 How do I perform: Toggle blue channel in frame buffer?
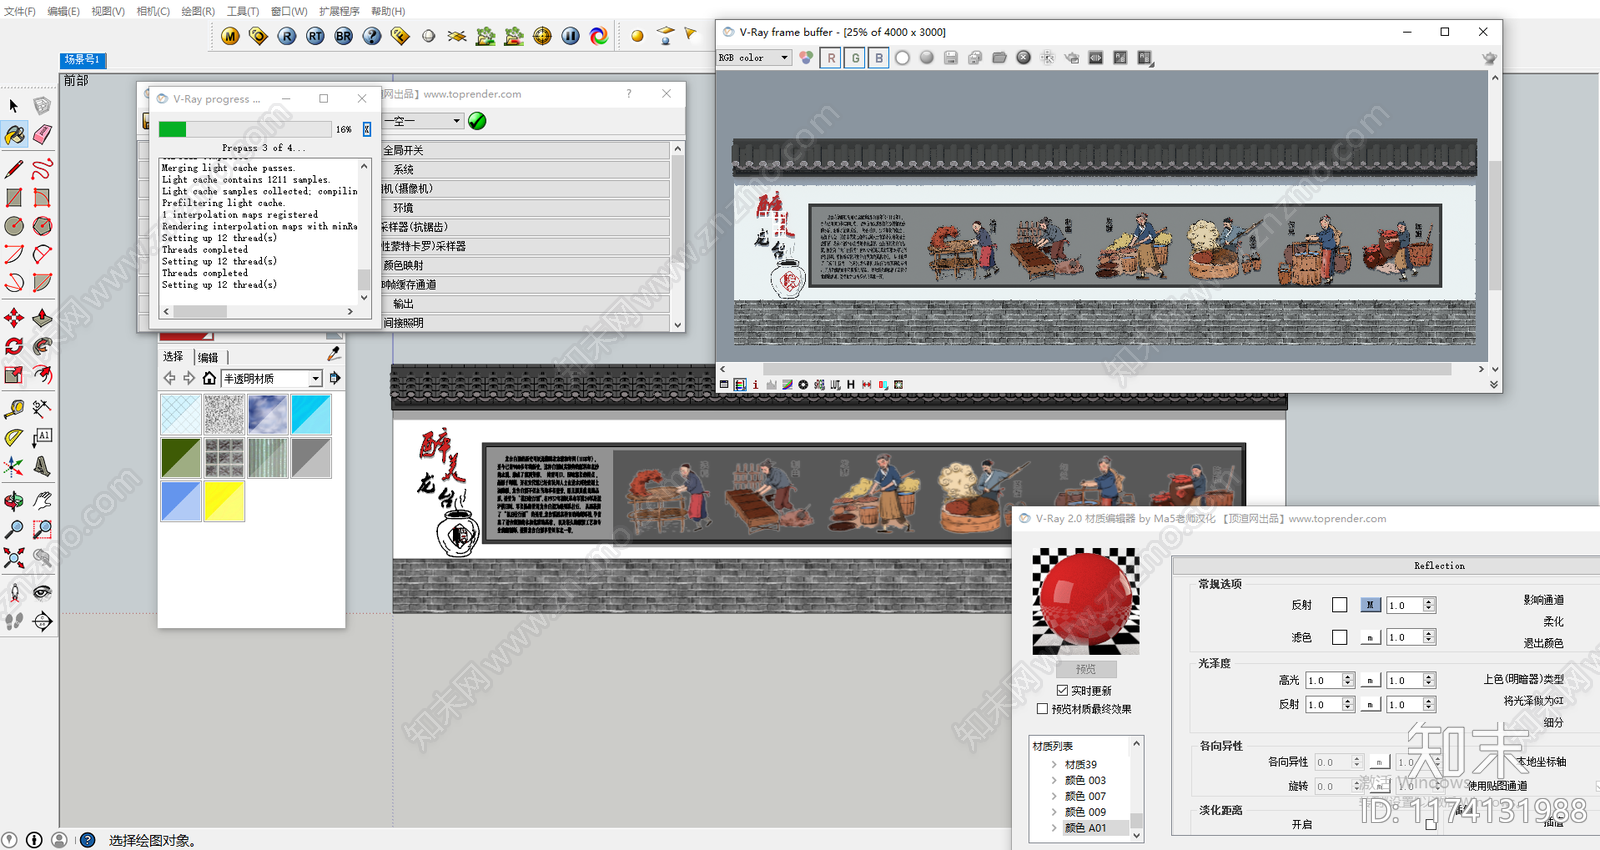[879, 58]
